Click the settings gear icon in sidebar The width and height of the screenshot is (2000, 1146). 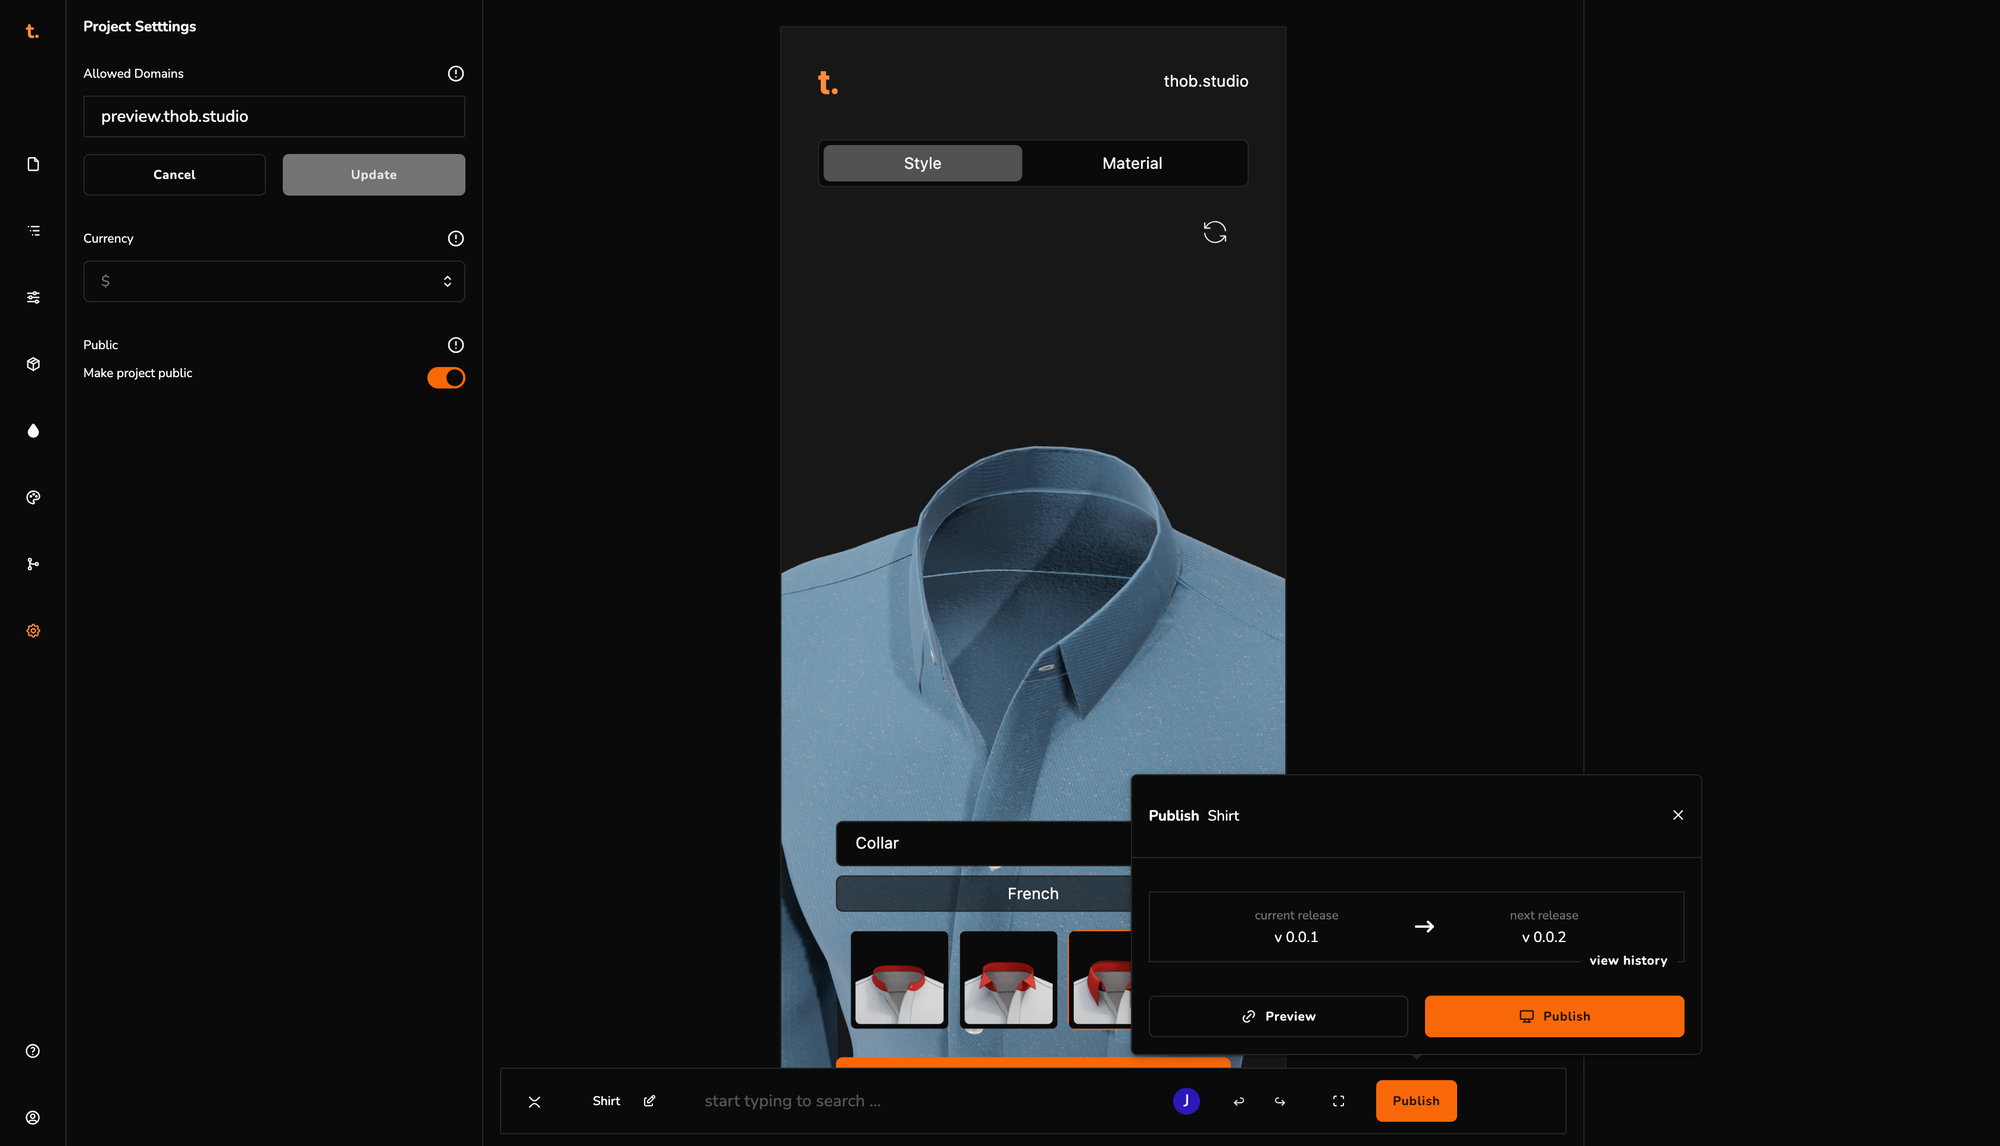tap(33, 631)
